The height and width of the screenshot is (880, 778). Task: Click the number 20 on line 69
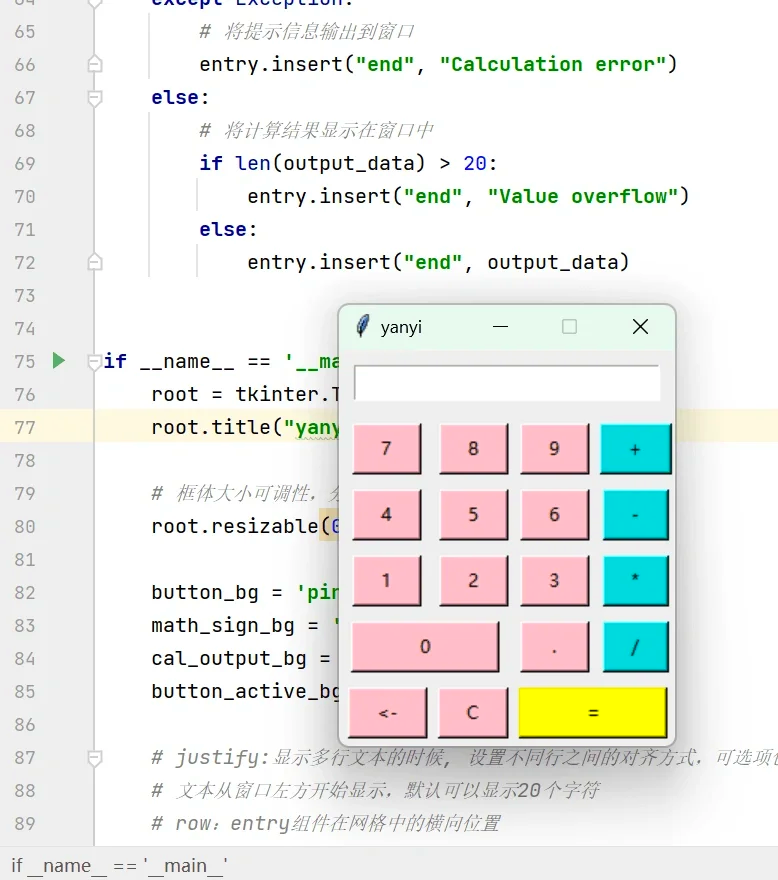pyautogui.click(x=475, y=163)
